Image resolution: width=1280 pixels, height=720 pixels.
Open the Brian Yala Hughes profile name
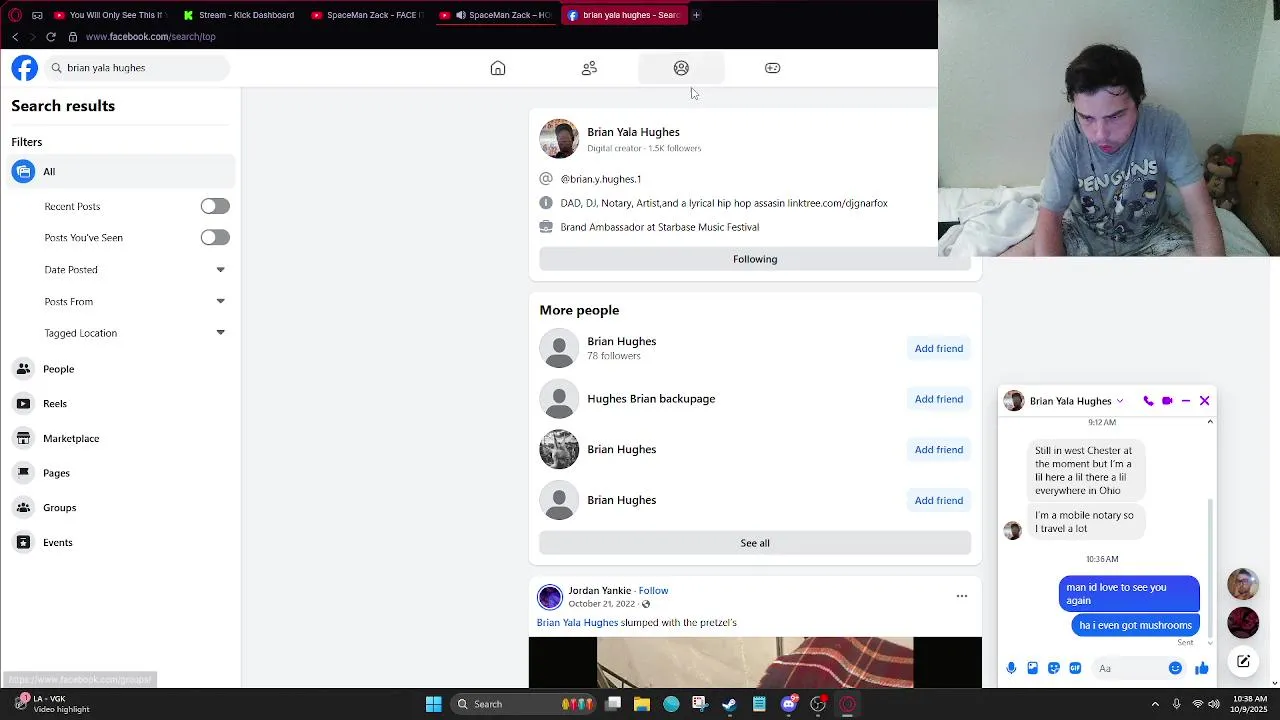(633, 132)
